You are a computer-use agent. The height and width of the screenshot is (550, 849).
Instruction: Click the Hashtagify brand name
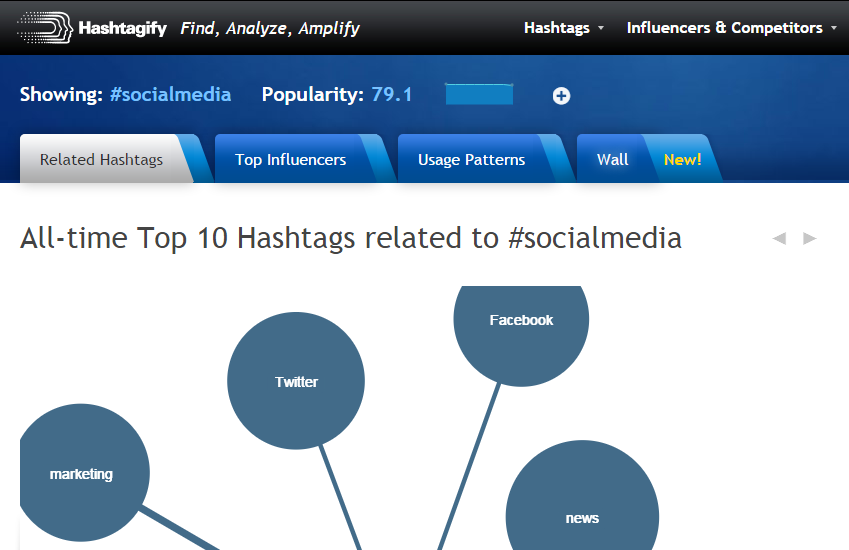pyautogui.click(x=122, y=28)
